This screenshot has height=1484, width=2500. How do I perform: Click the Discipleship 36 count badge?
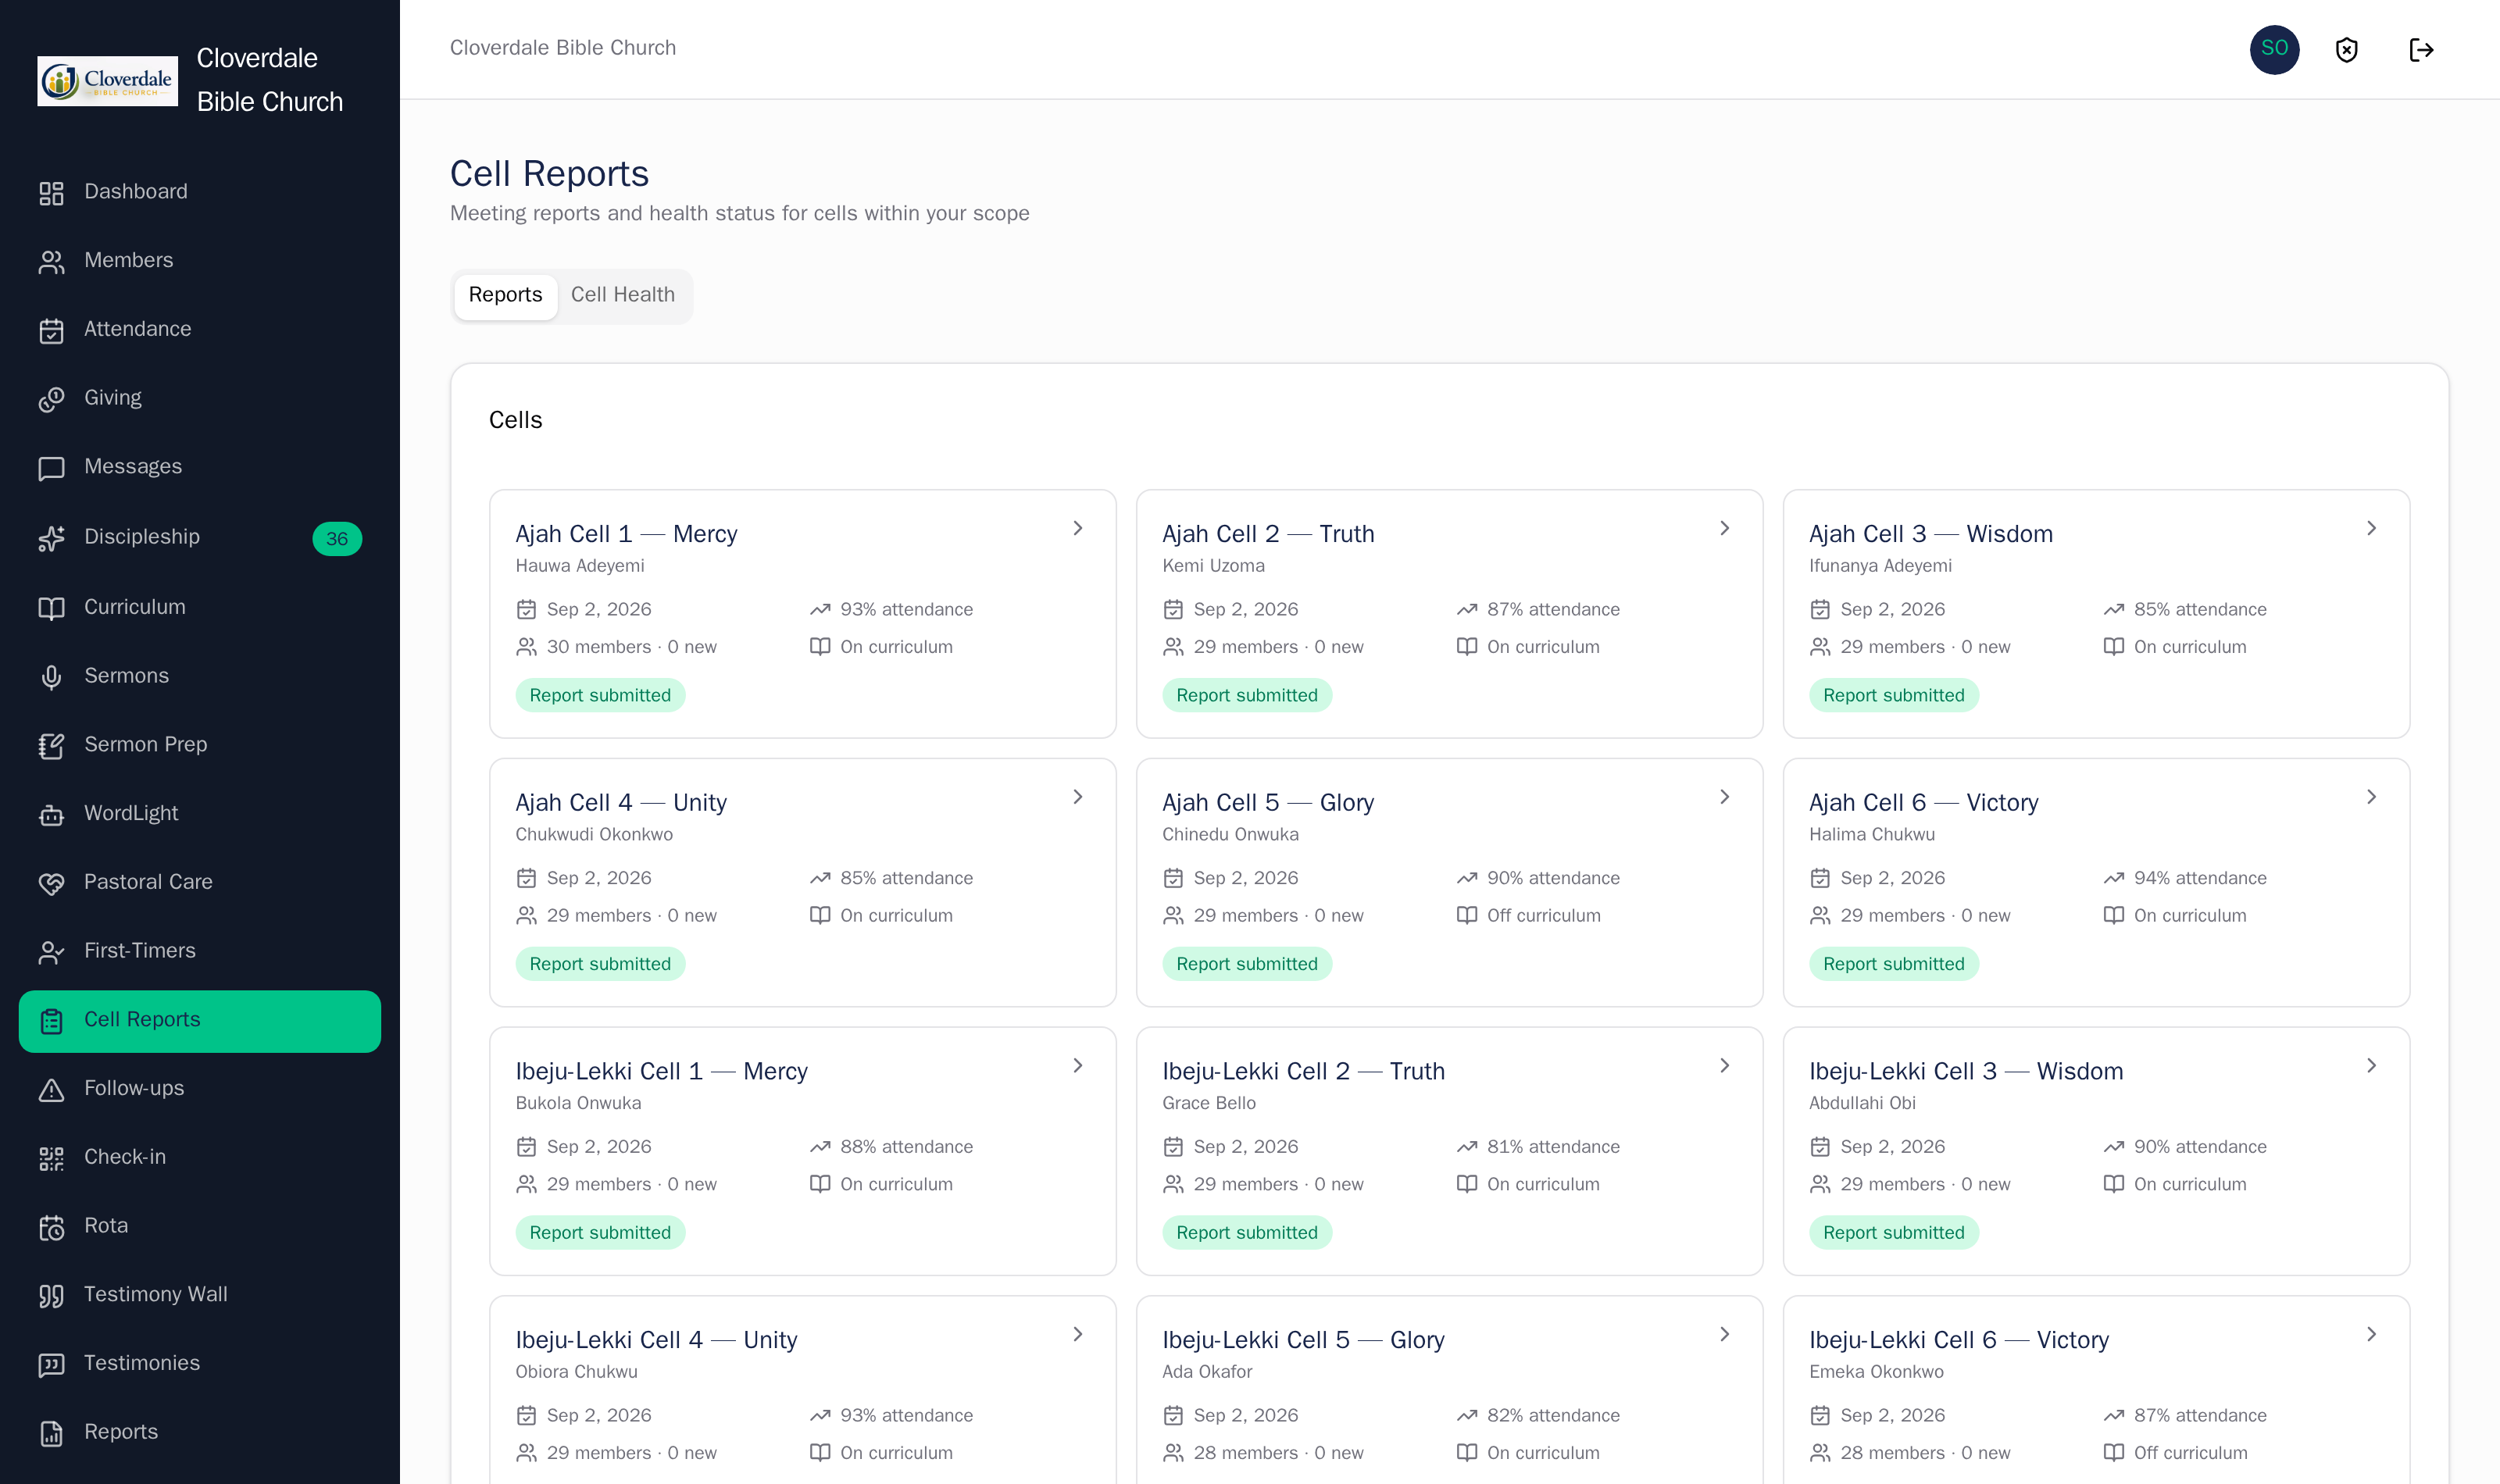pos(337,539)
